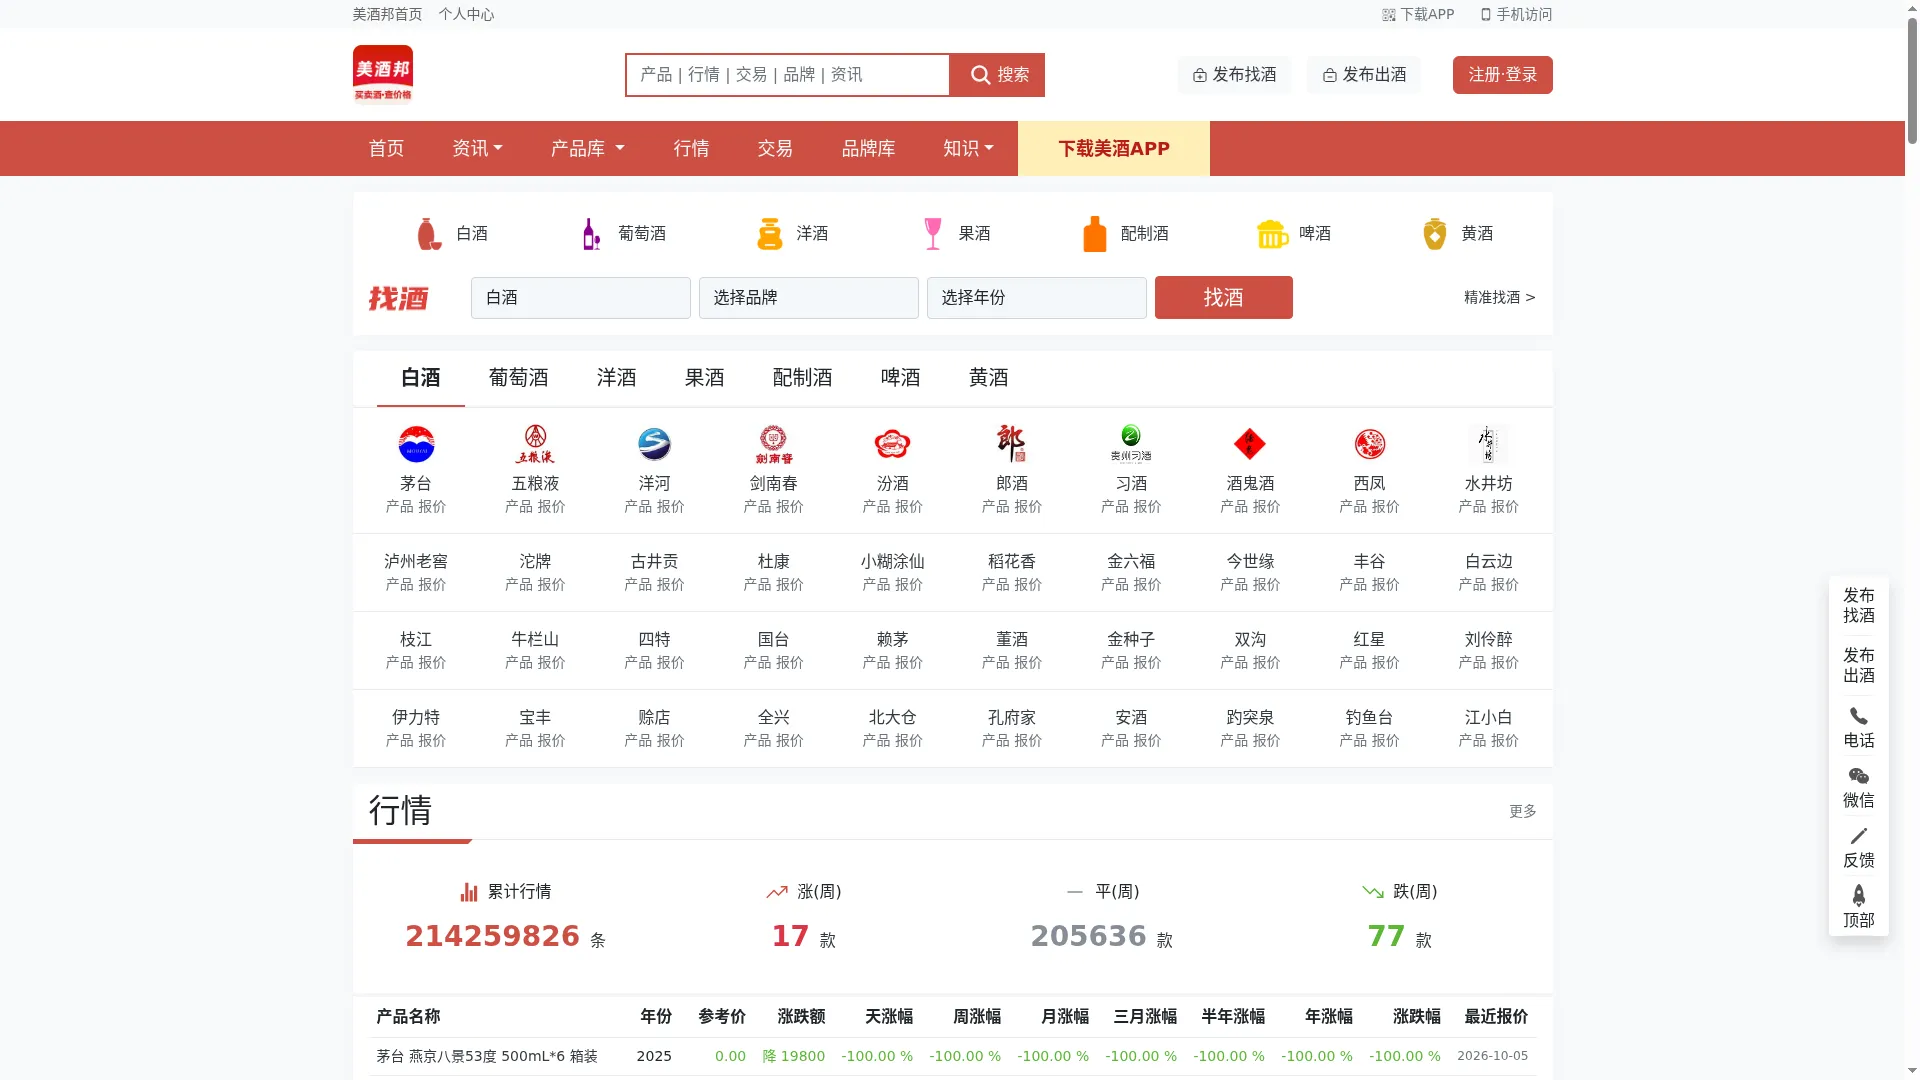Viewport: 1920px width, 1080px height.
Task: Focus the 产品 行情 交易 search field
Action: [788, 75]
